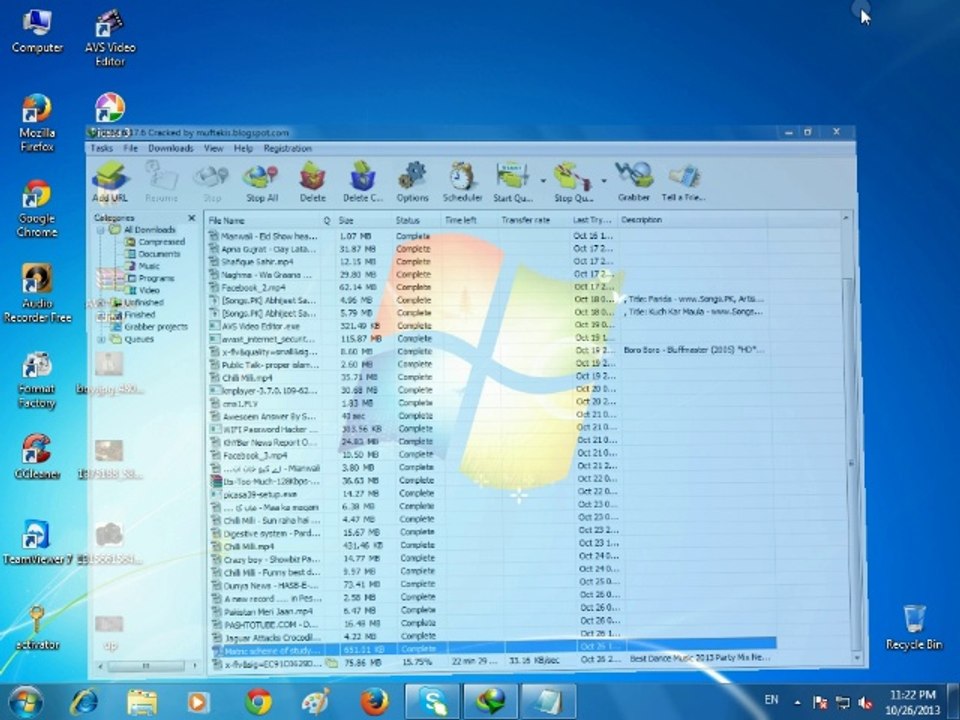Viewport: 960px width, 720px height.
Task: Select the Pakistan Meri Jaan.mp4 row
Action: pyautogui.click(x=492, y=610)
